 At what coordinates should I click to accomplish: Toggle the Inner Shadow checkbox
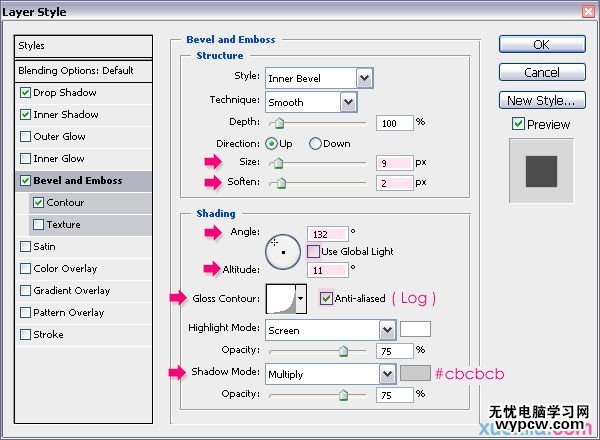click(x=25, y=114)
